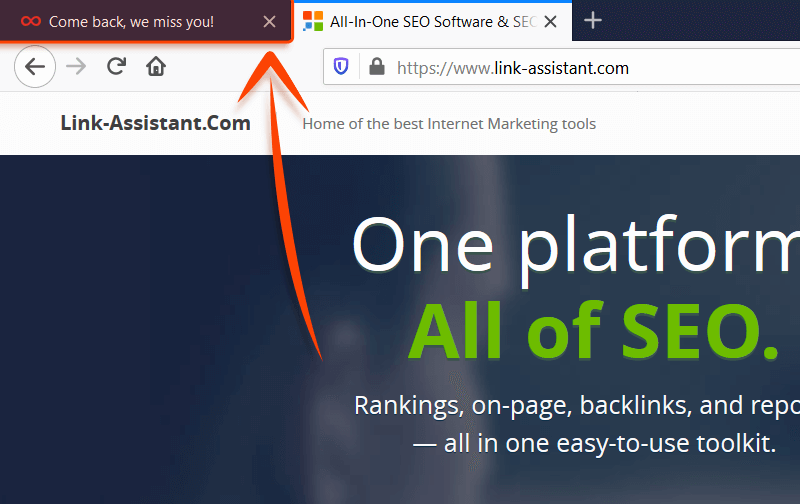Viewport: 800px width, 504px height.
Task: Close the "Come back, we miss you!" tab
Action: [x=269, y=21]
